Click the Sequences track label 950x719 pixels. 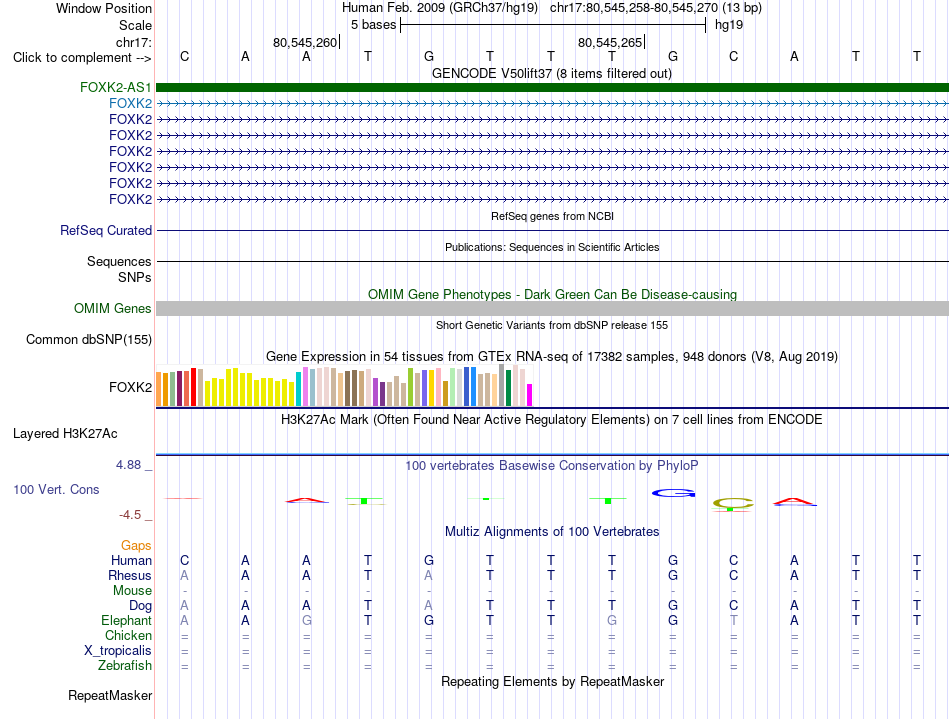(x=119, y=261)
